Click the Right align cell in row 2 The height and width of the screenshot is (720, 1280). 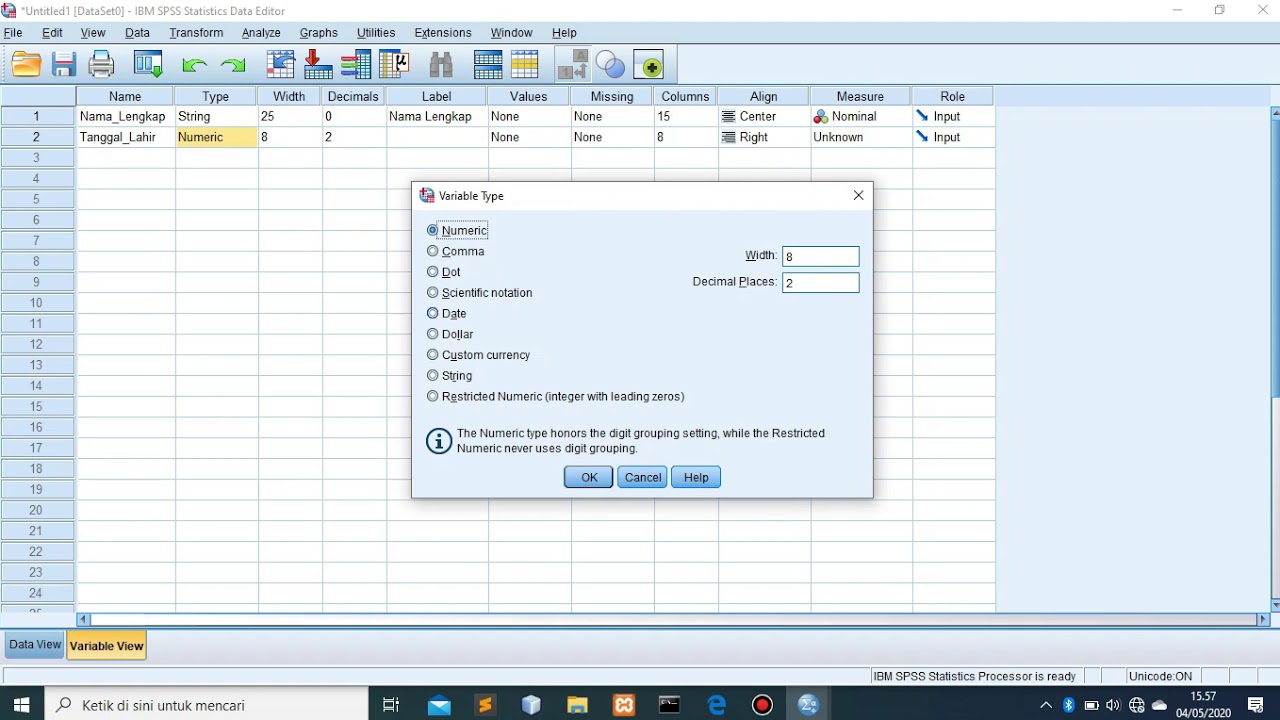(x=764, y=137)
